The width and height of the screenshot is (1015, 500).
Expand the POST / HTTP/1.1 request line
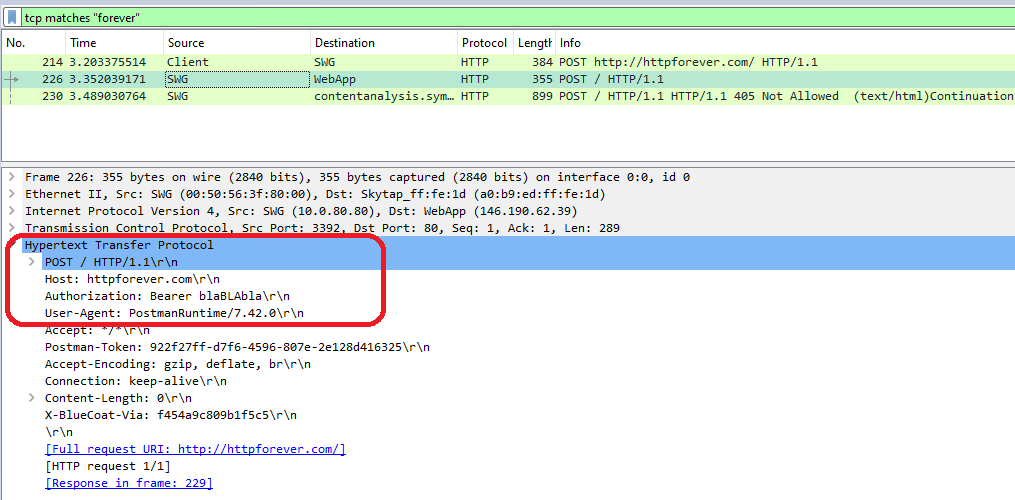(35, 262)
